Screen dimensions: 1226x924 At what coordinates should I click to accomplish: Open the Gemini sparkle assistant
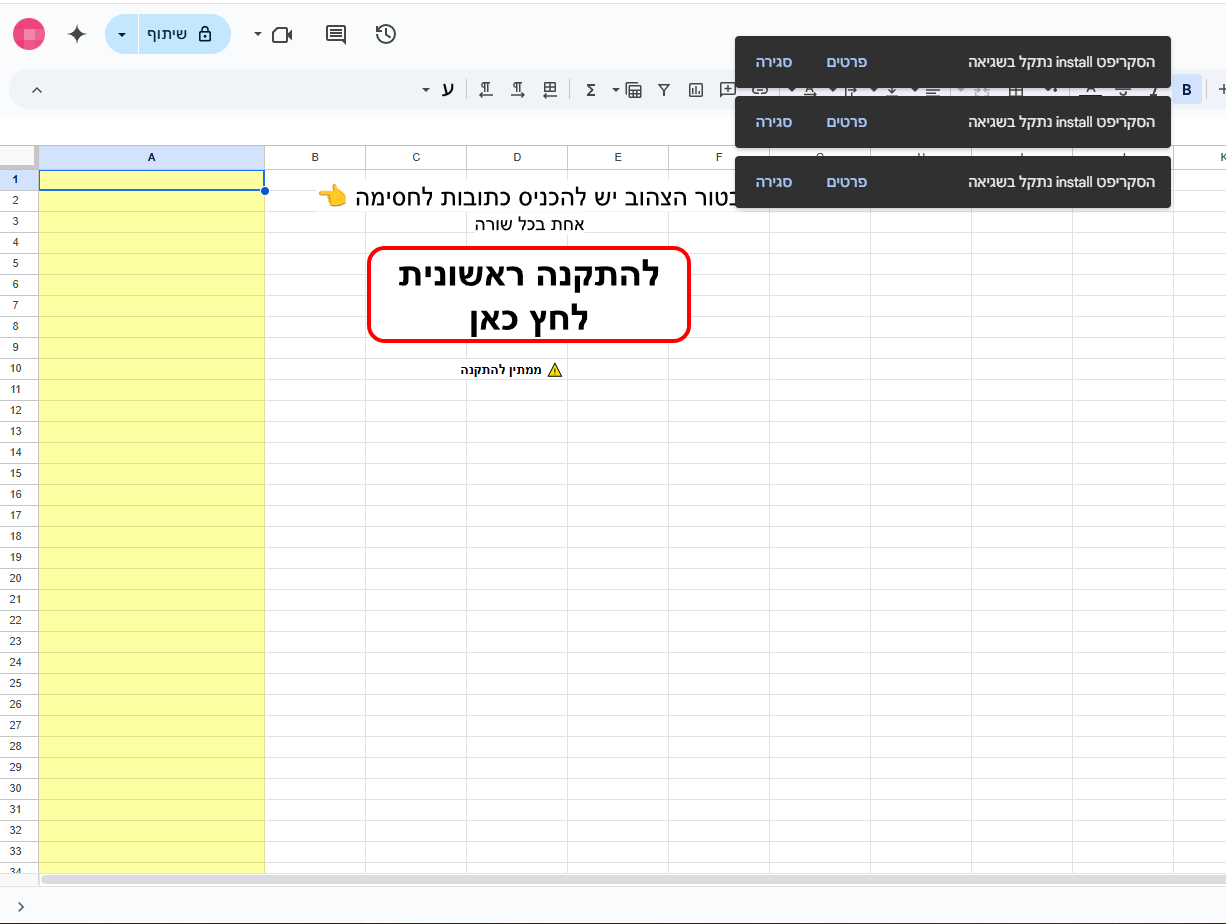(77, 34)
